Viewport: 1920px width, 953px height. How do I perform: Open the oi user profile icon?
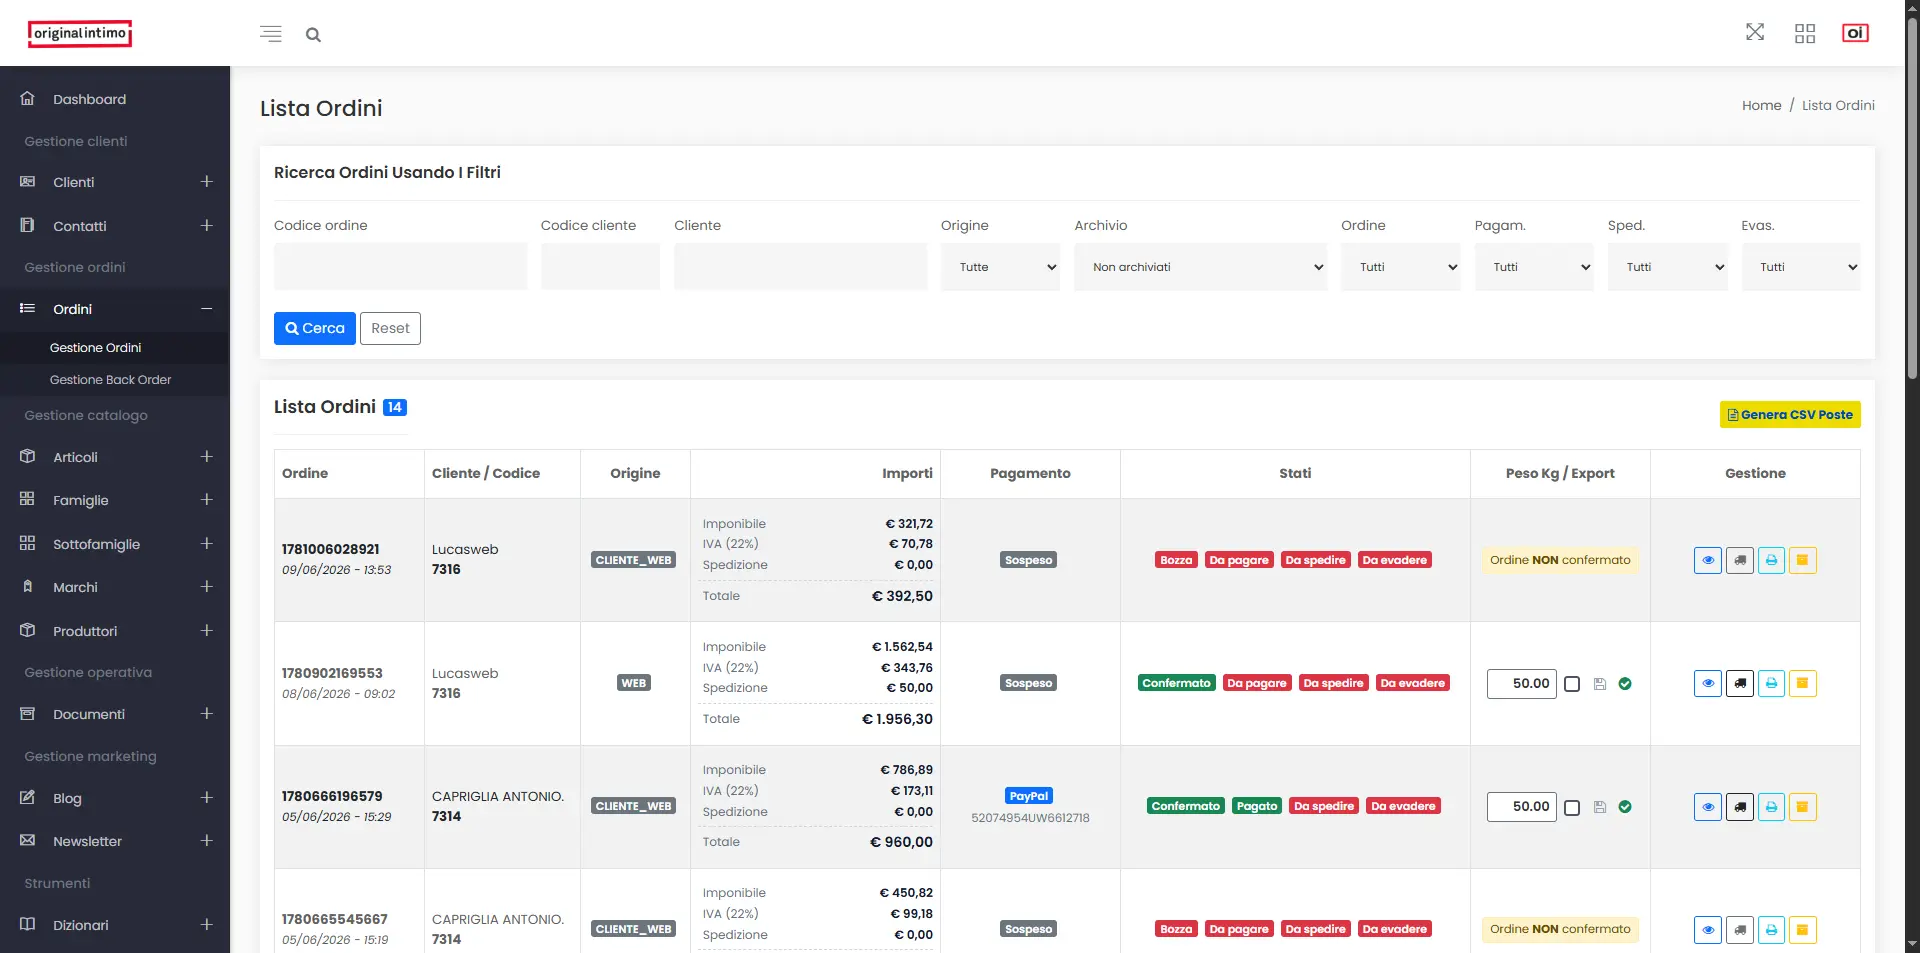pos(1855,33)
